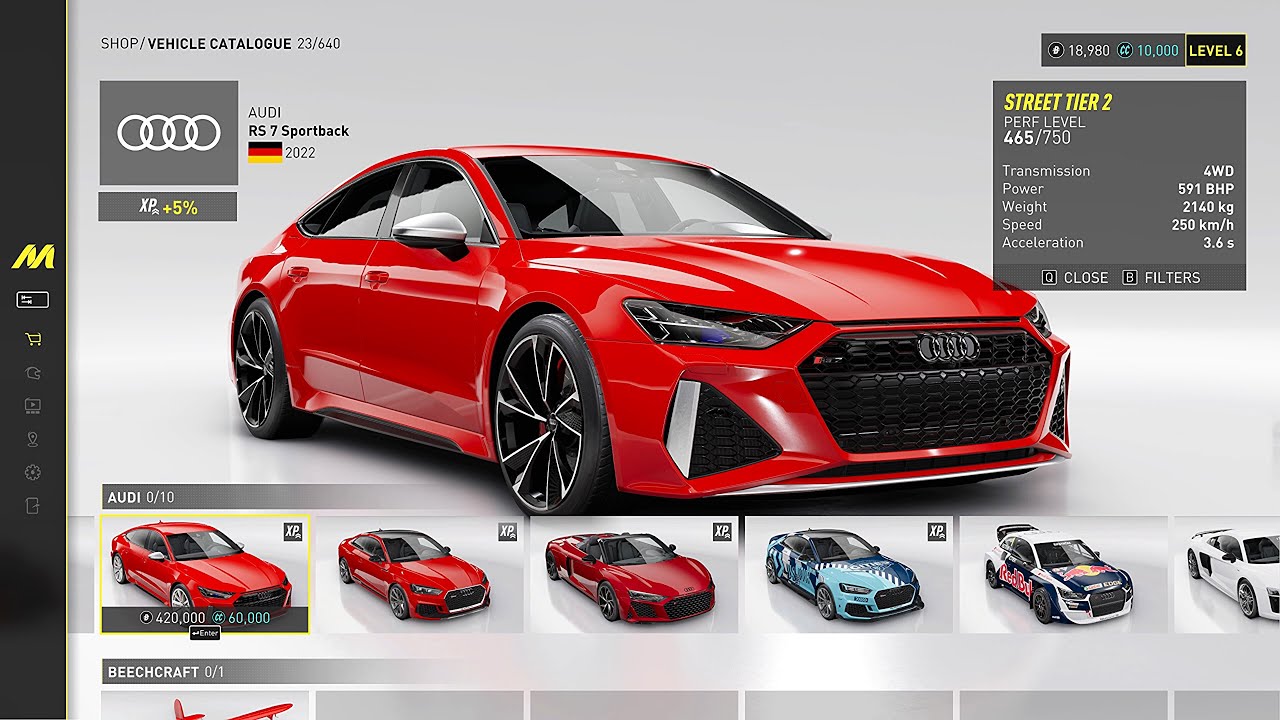The height and width of the screenshot is (720, 1280).
Task: Click the LEVEL 6 badge
Action: pyautogui.click(x=1216, y=51)
